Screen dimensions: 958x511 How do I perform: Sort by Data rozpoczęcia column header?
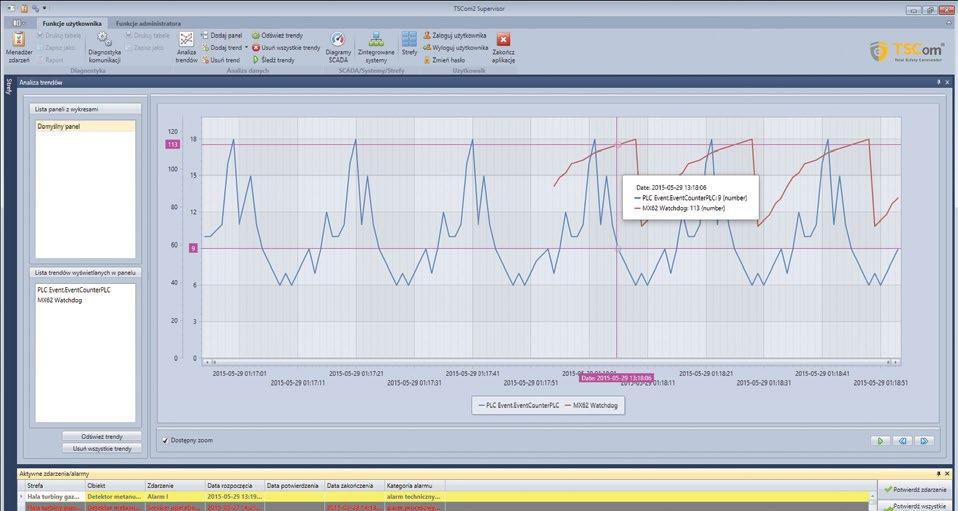coord(234,485)
